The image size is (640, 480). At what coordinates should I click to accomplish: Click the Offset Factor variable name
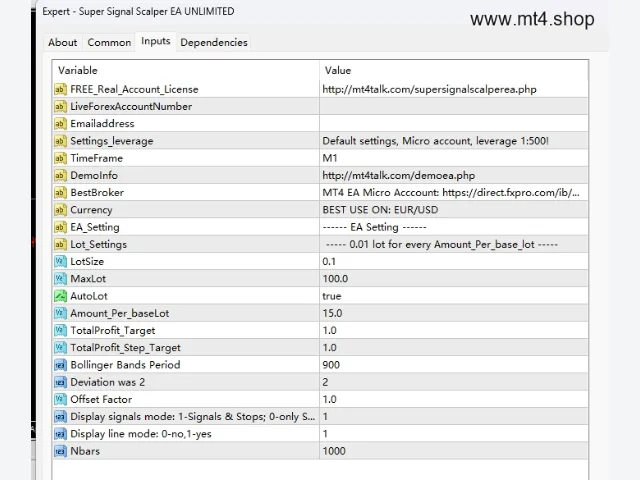click(x=101, y=399)
